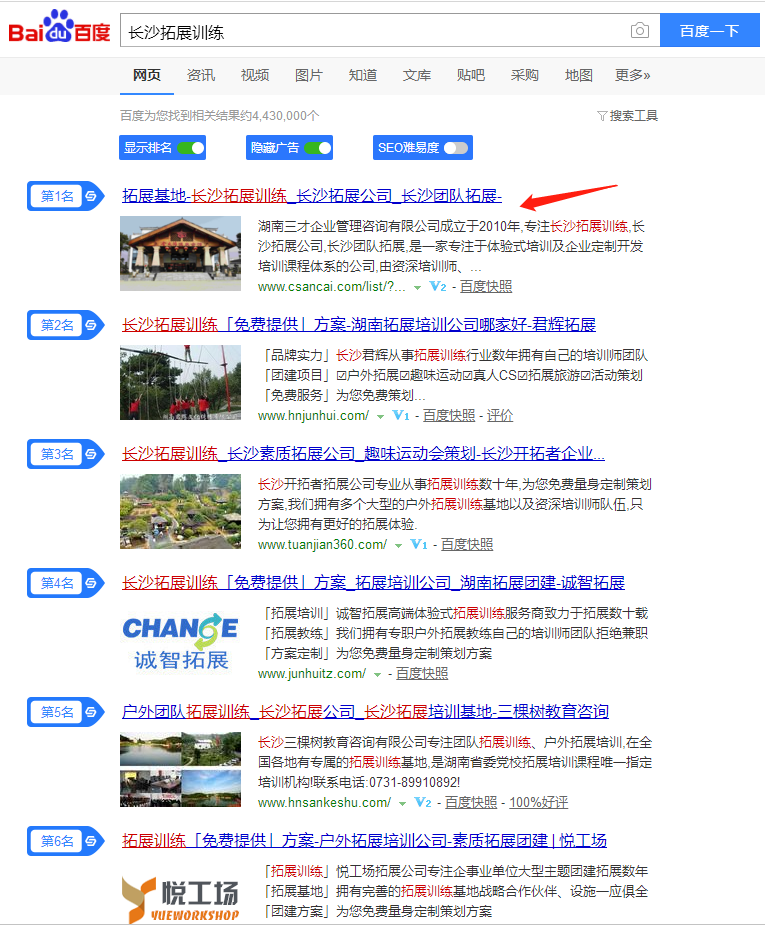This screenshot has height=927, width=765.
Task: Click V2 credit badge for csancai.com
Action: (x=437, y=286)
